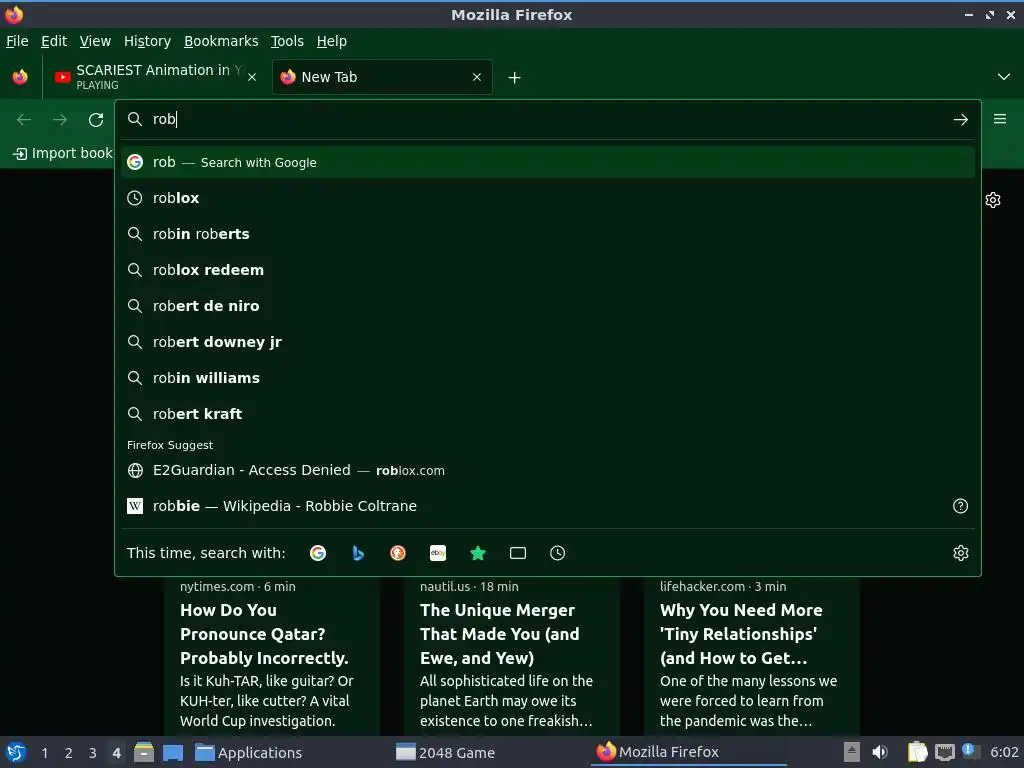The image size is (1024, 768).
Task: Click the Go arrow in address bar
Action: tap(961, 120)
